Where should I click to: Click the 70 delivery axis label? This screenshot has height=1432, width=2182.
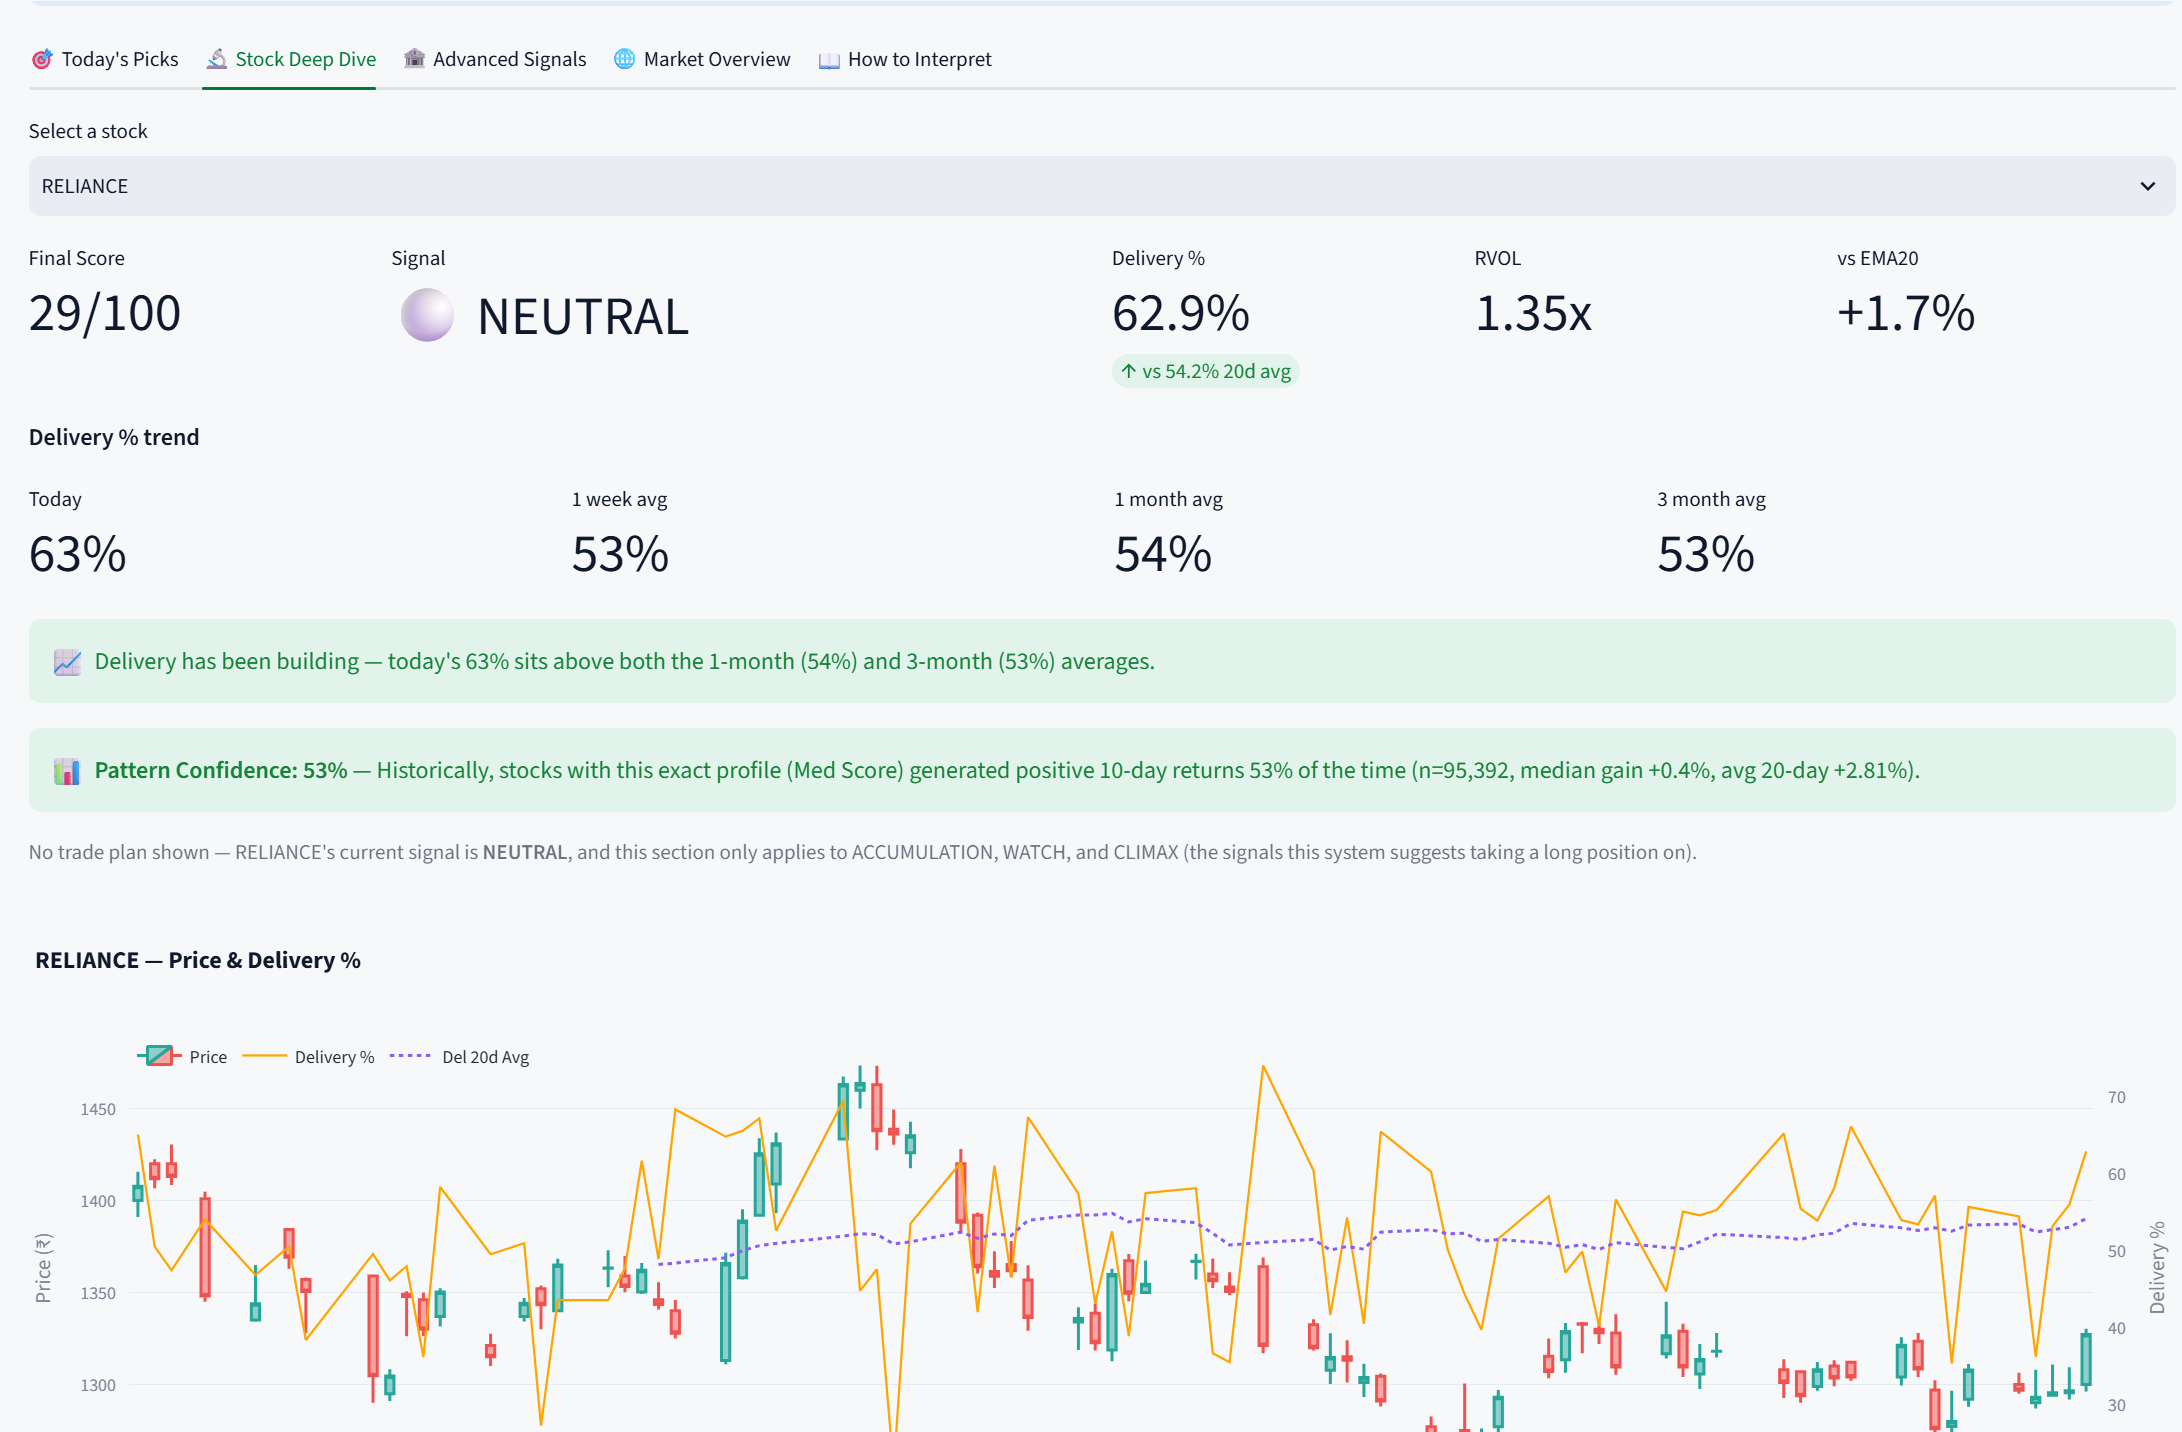tap(2117, 1097)
